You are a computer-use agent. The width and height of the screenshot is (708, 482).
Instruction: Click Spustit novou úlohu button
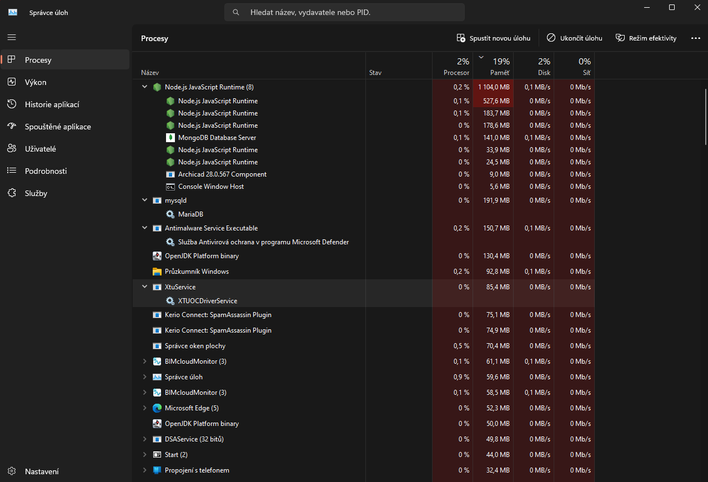point(493,38)
